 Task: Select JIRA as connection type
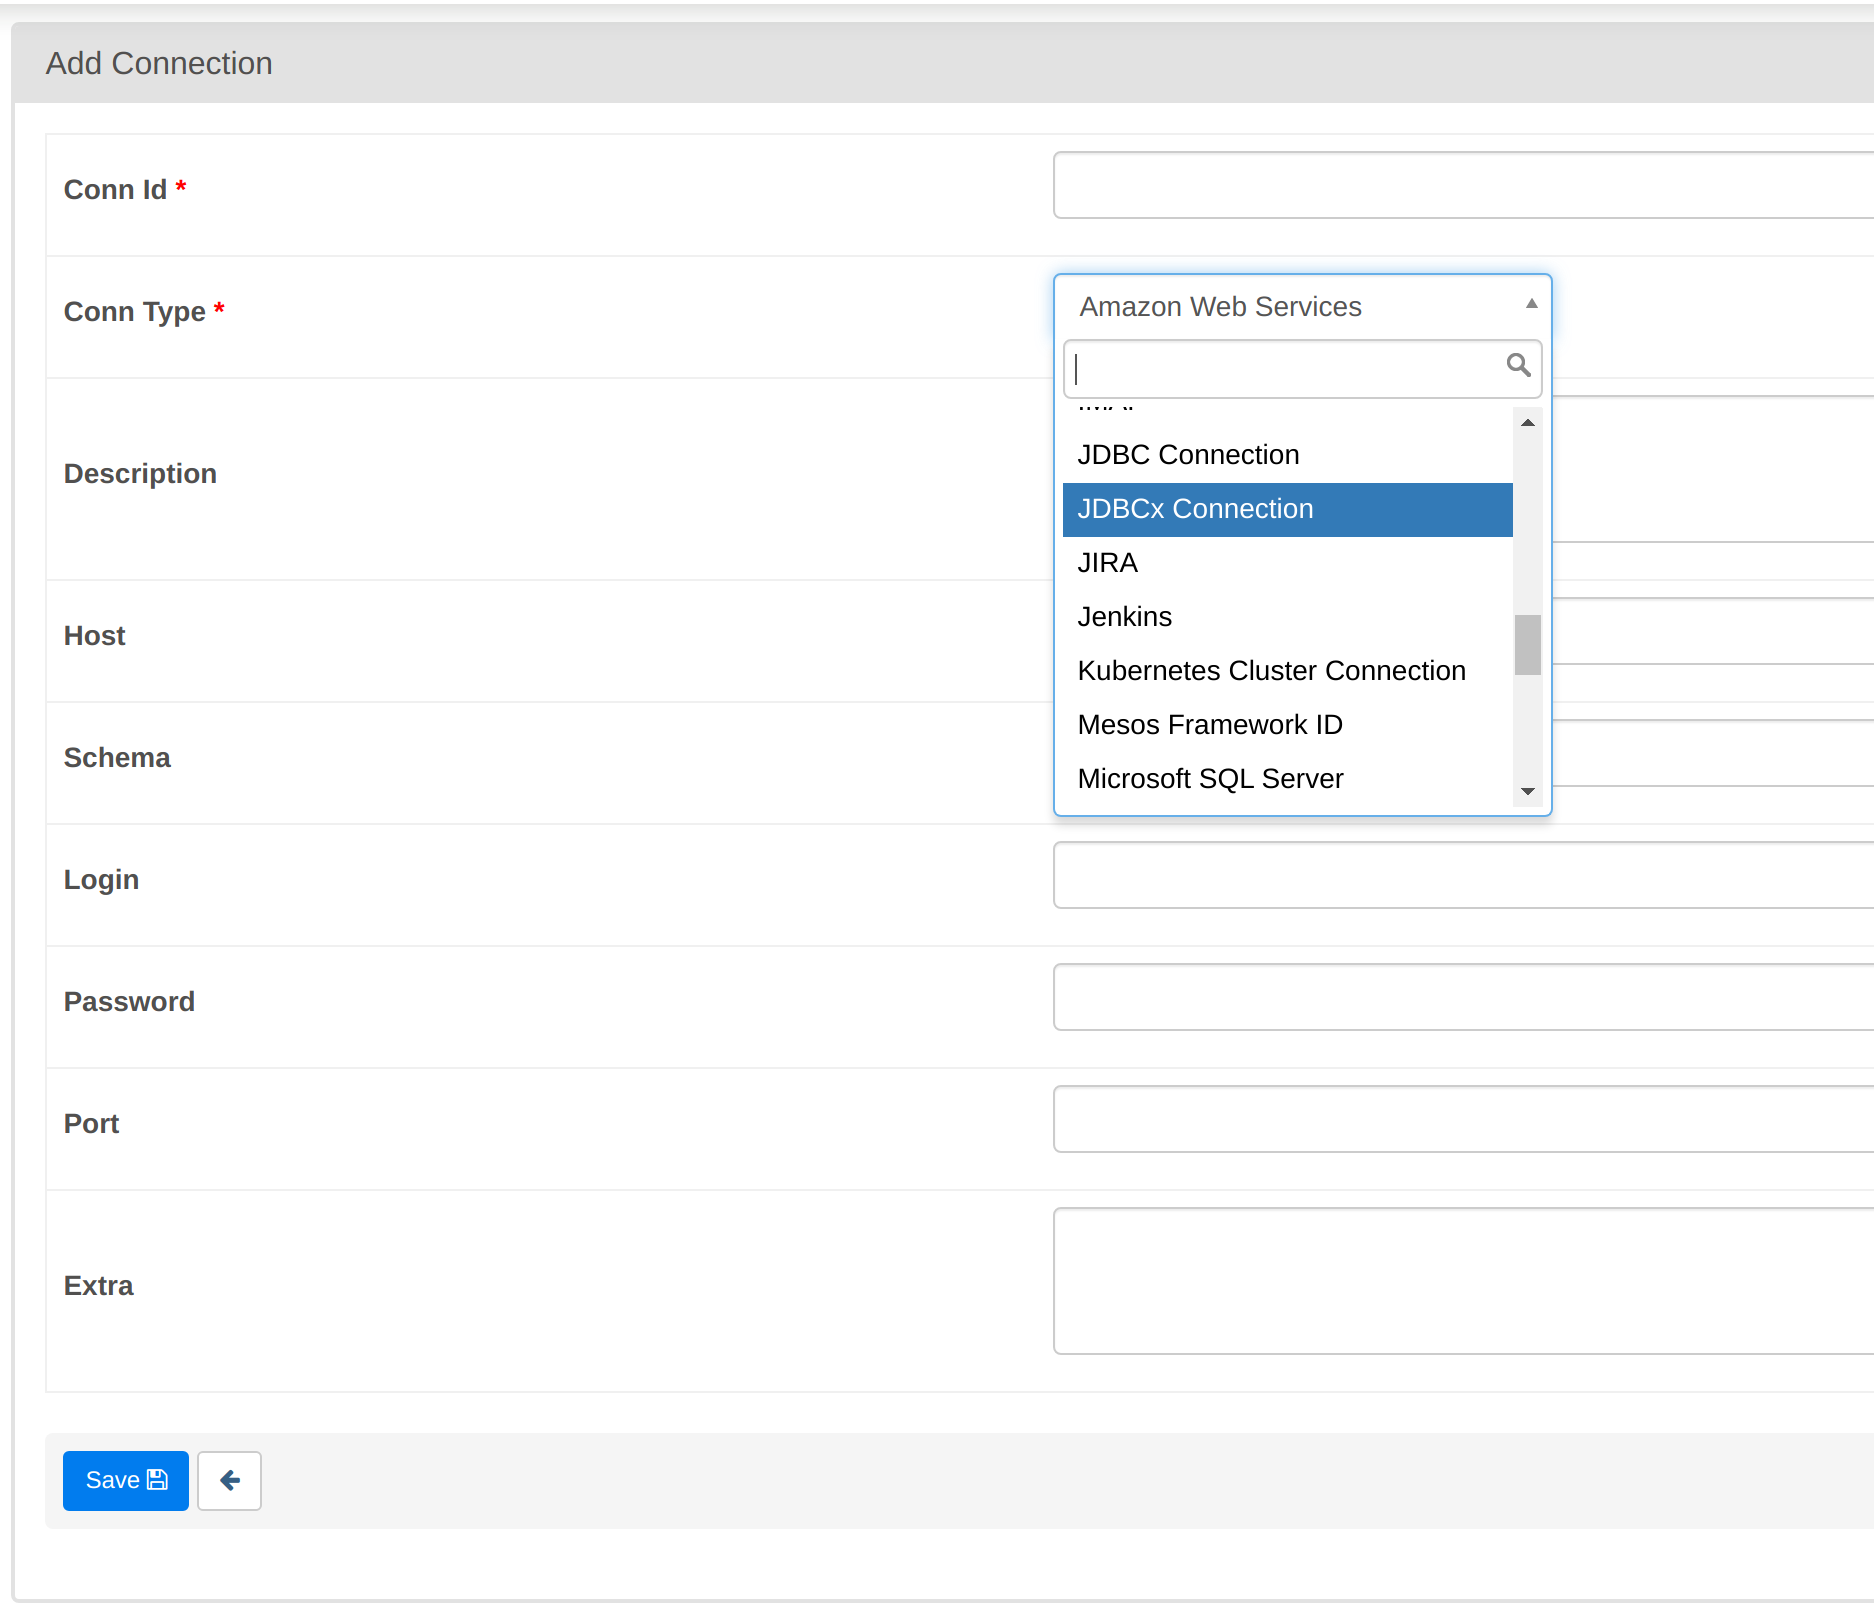1108,563
